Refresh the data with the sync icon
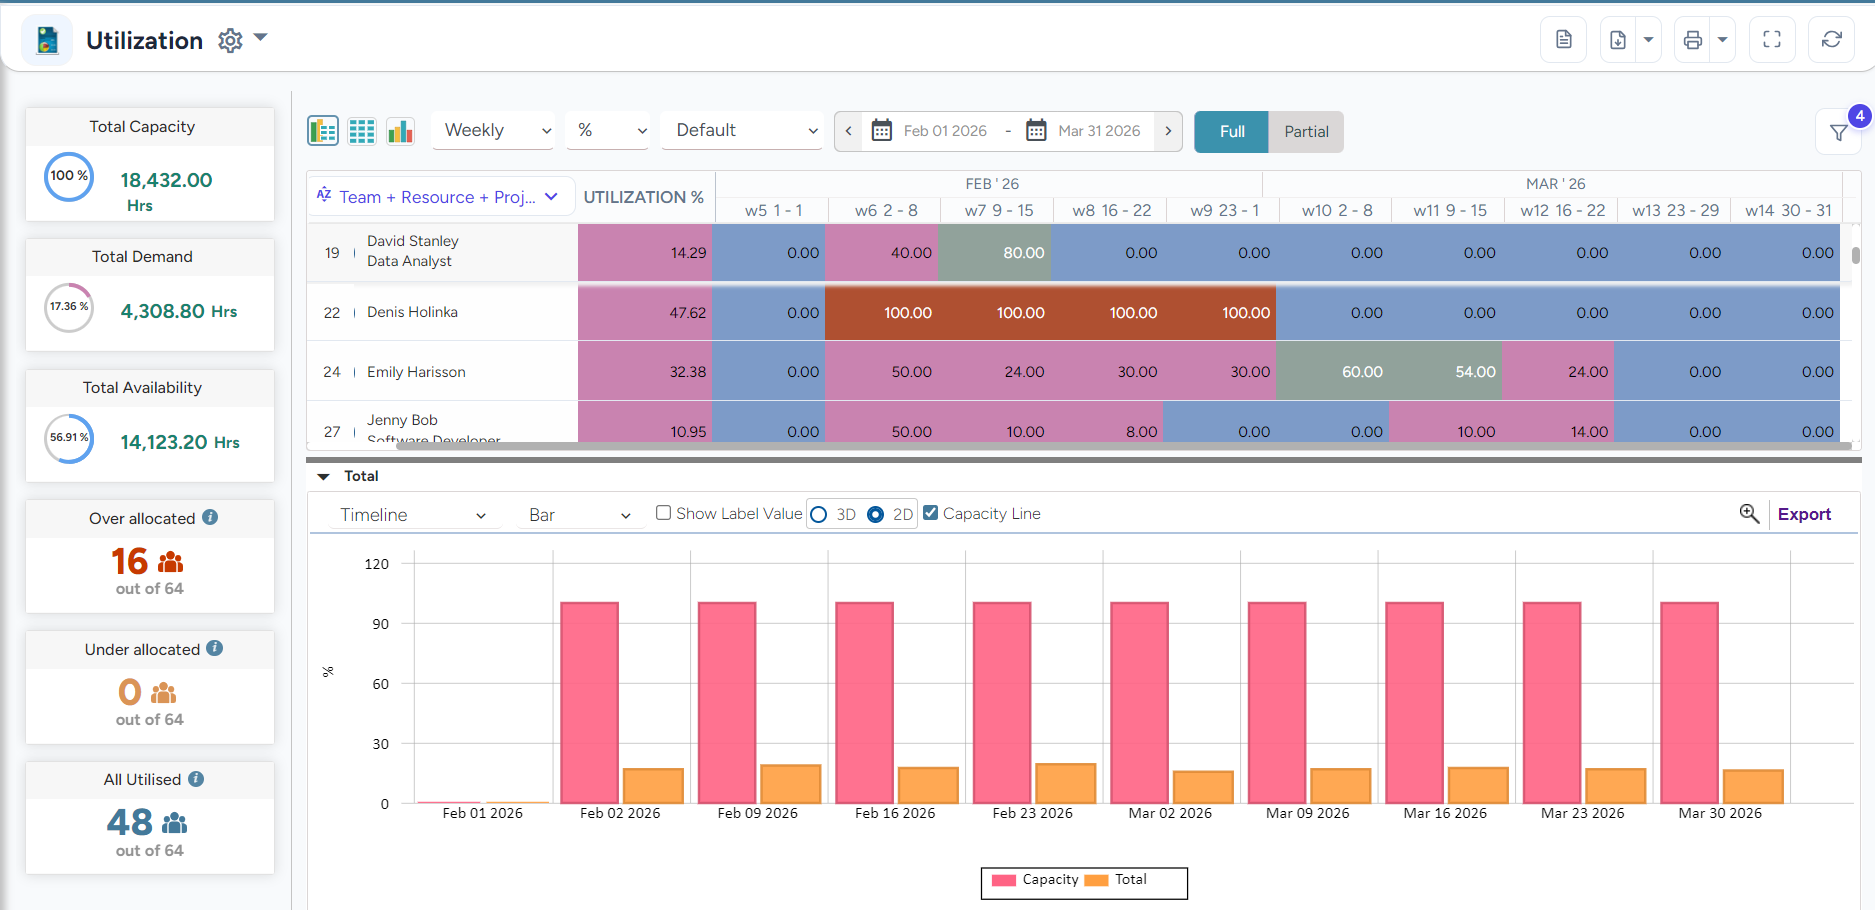The width and height of the screenshot is (1875, 910). [1831, 39]
